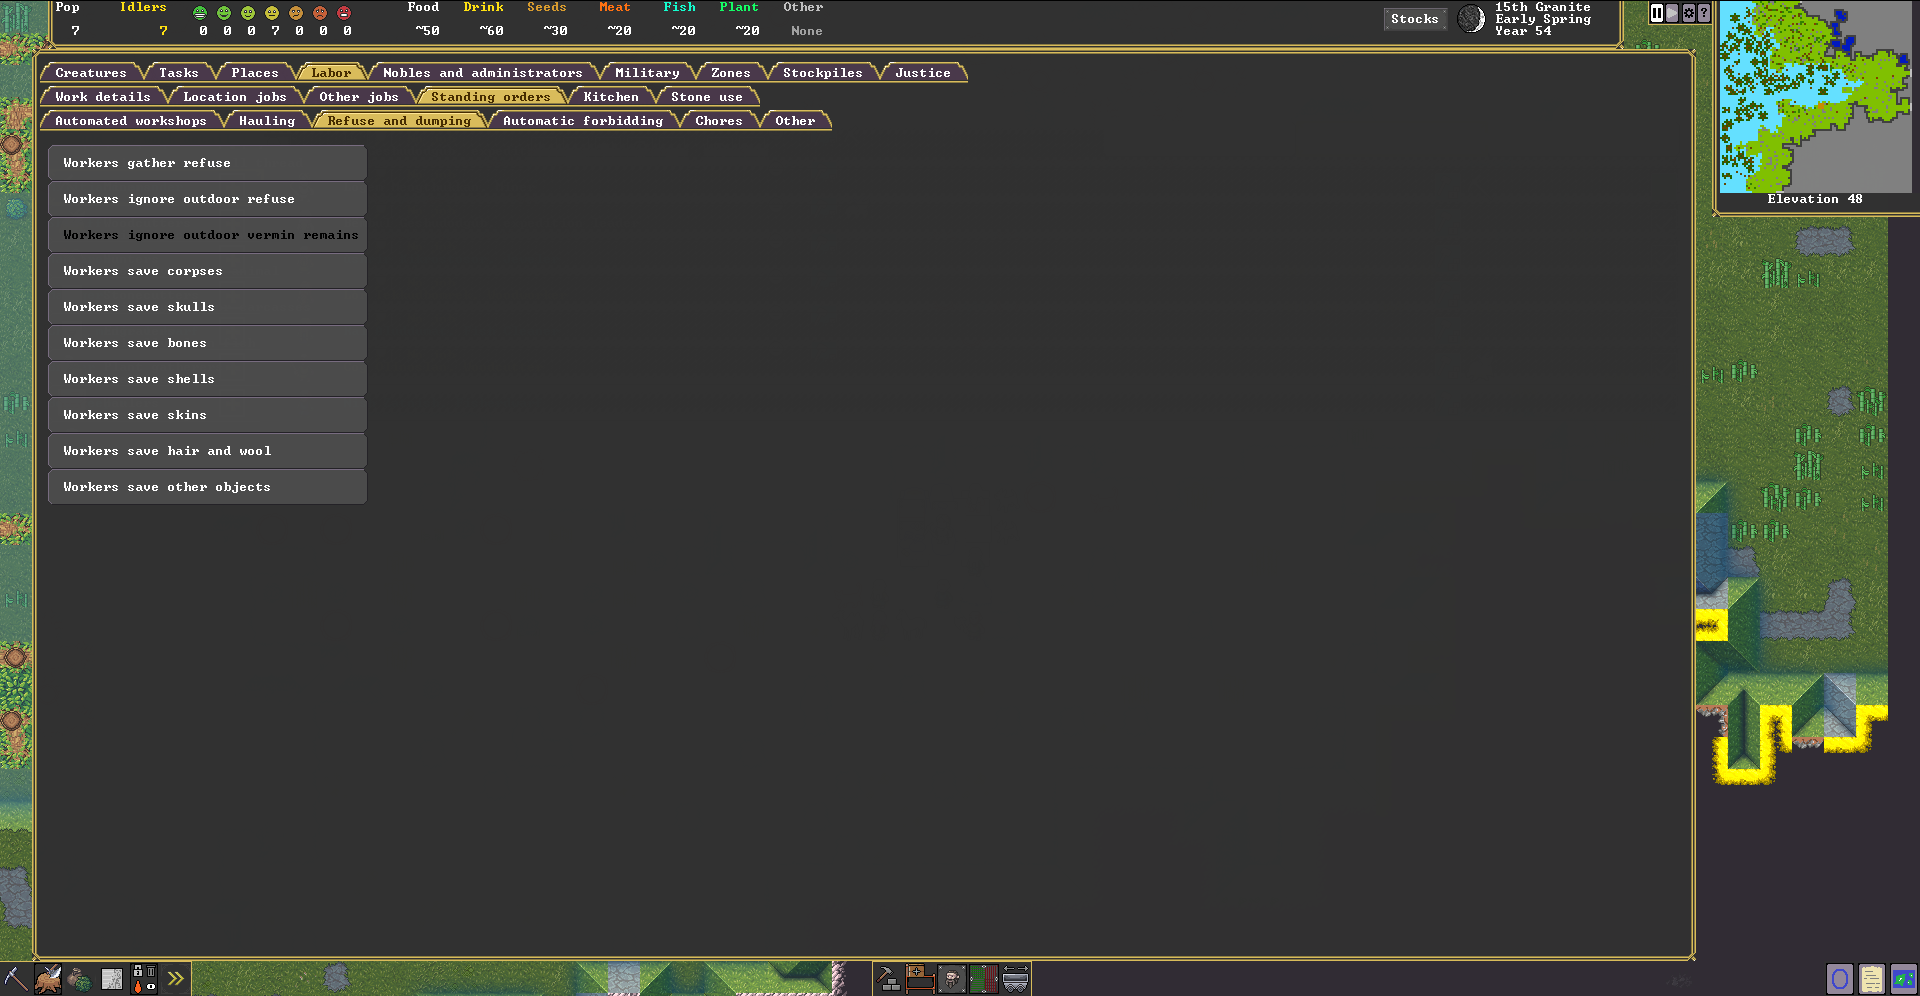Open the Automatic forbidding sub-tab
The image size is (1920, 996).
pos(582,121)
